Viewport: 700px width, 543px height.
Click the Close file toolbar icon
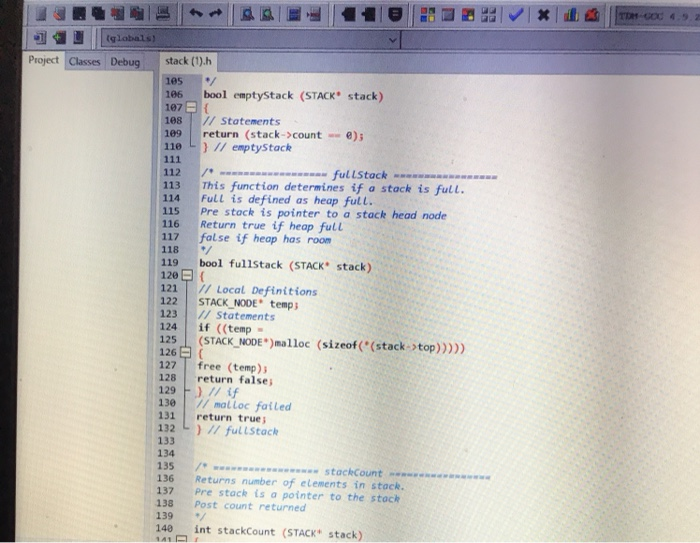tap(117, 14)
